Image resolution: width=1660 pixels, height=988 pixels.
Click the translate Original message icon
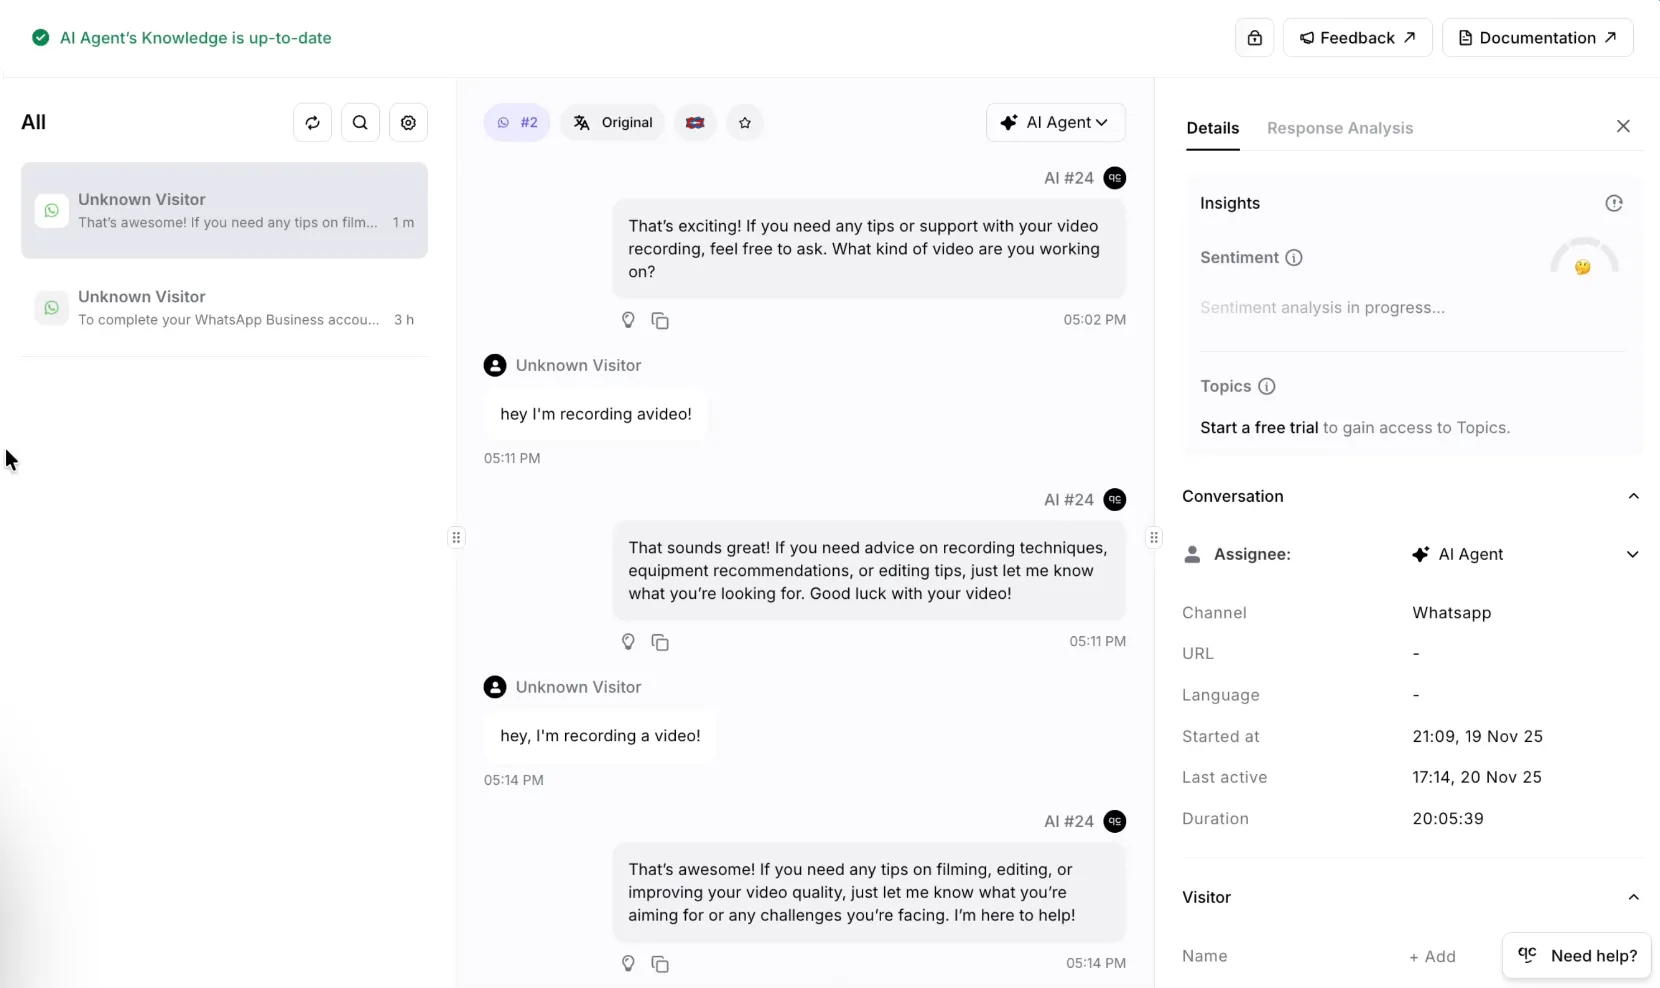[583, 122]
